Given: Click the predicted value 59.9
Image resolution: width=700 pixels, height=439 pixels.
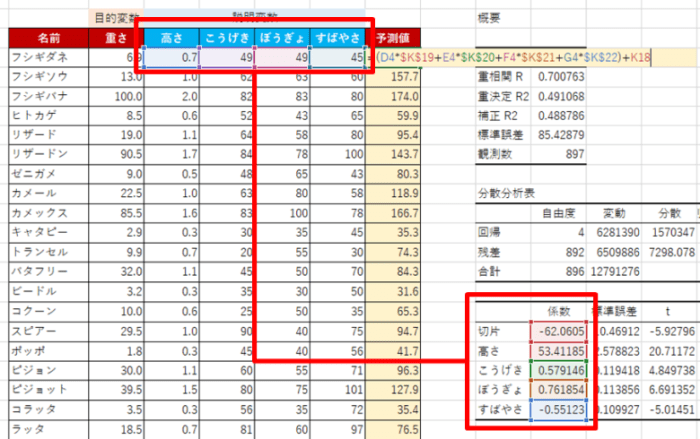Looking at the screenshot, I should click(393, 115).
